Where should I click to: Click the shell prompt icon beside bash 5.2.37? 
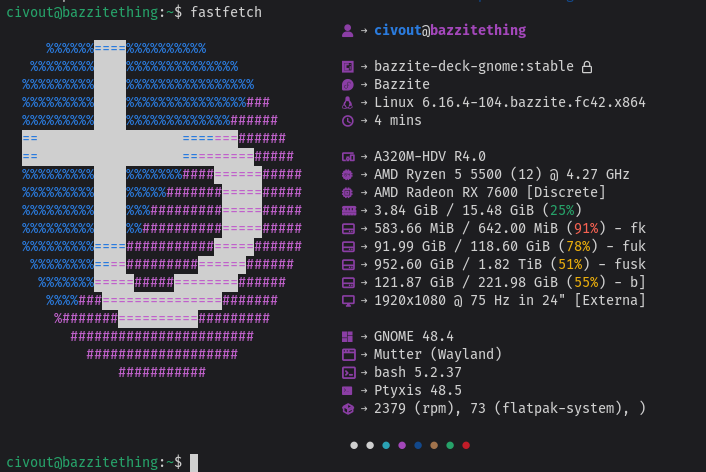point(348,373)
